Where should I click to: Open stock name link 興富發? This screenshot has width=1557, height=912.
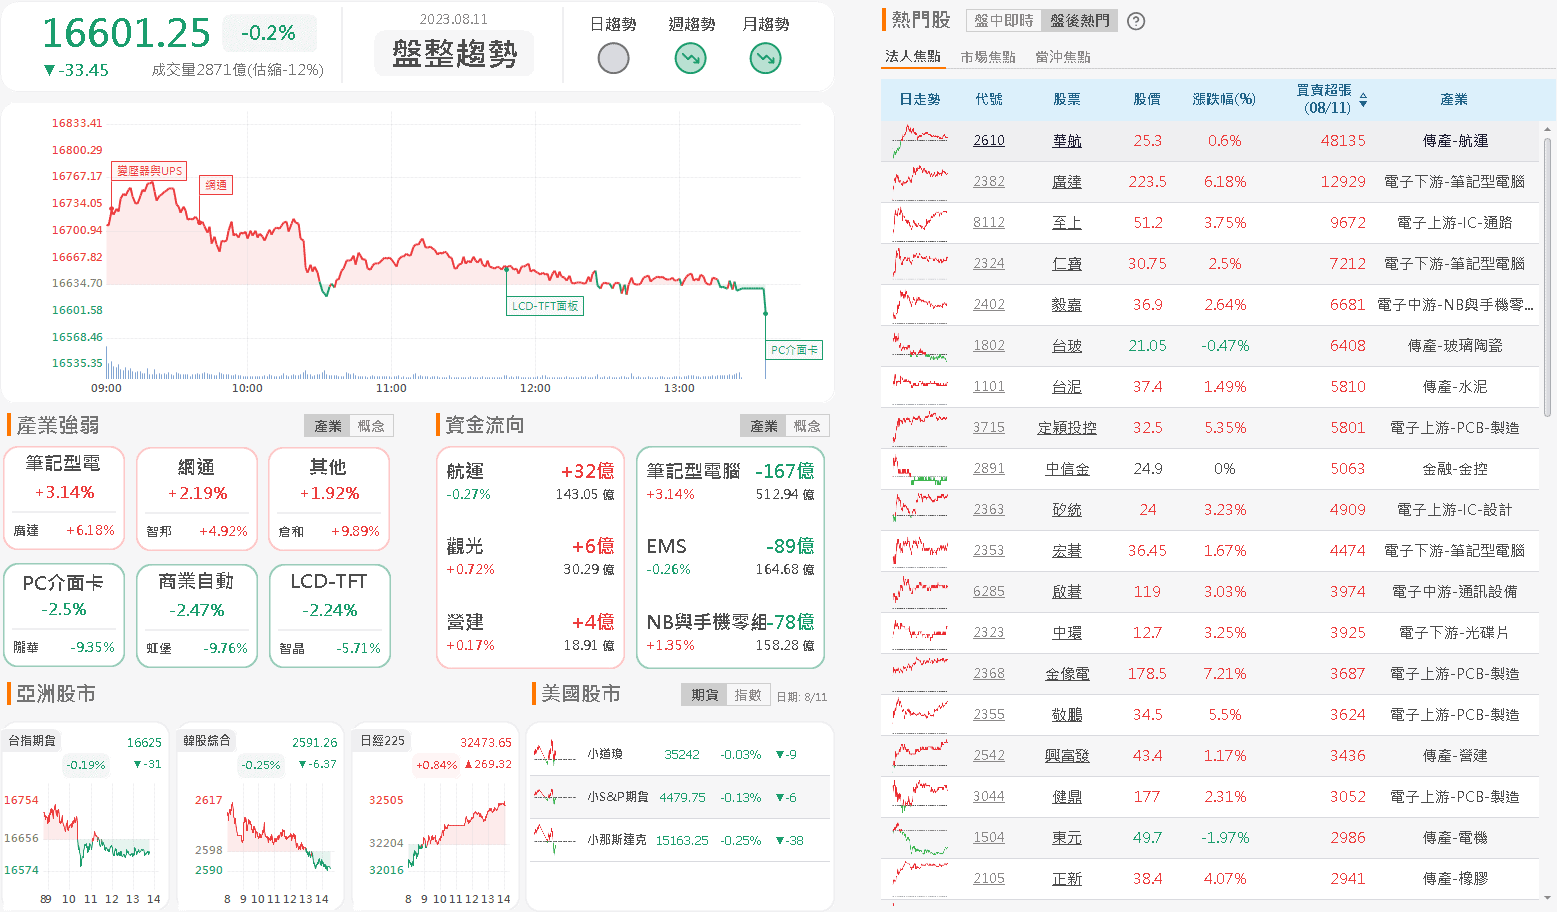click(x=1067, y=756)
